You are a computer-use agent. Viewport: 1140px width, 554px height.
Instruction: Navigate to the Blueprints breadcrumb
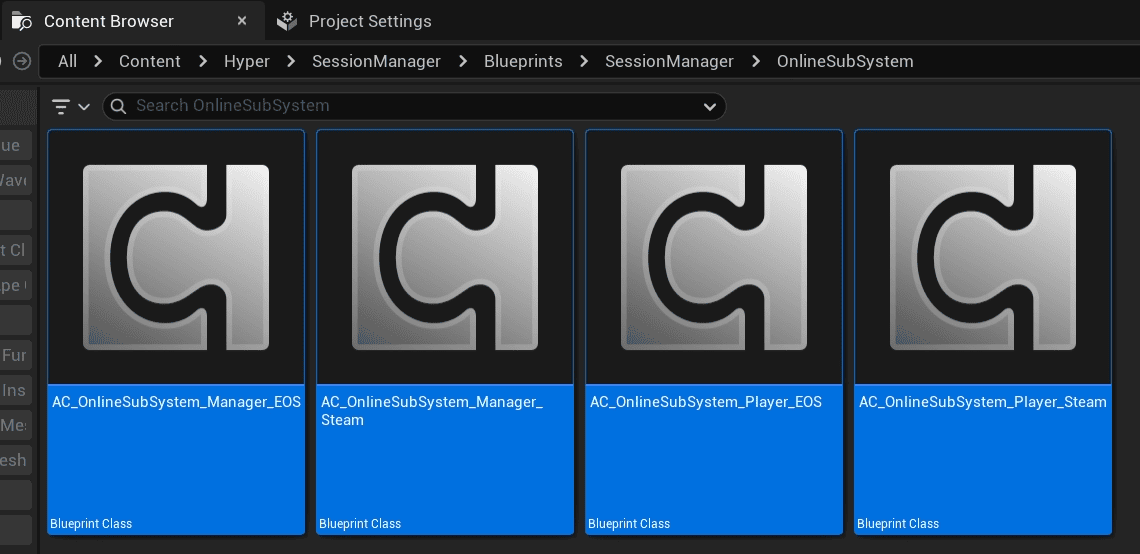[523, 61]
